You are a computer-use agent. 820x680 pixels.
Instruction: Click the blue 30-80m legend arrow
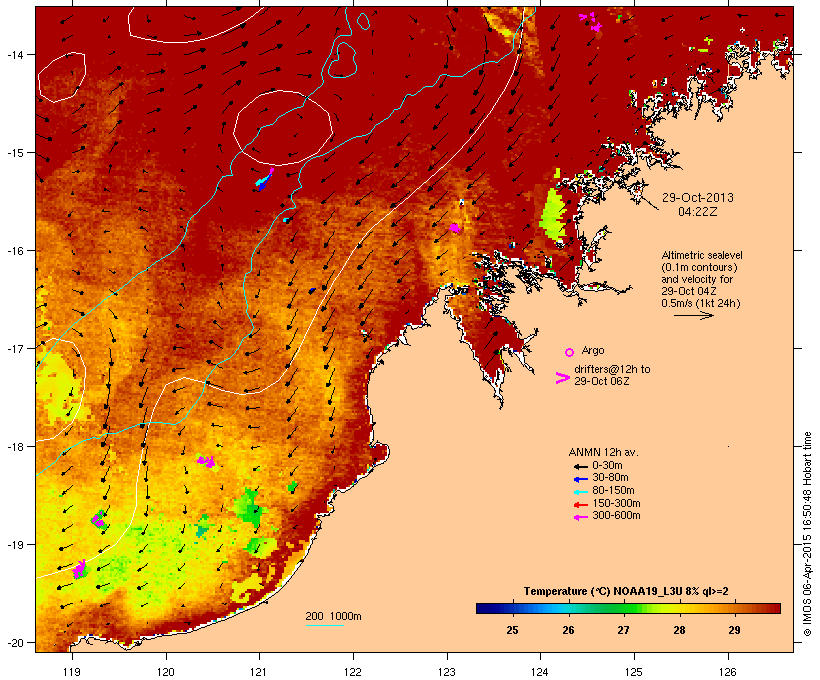(580, 479)
